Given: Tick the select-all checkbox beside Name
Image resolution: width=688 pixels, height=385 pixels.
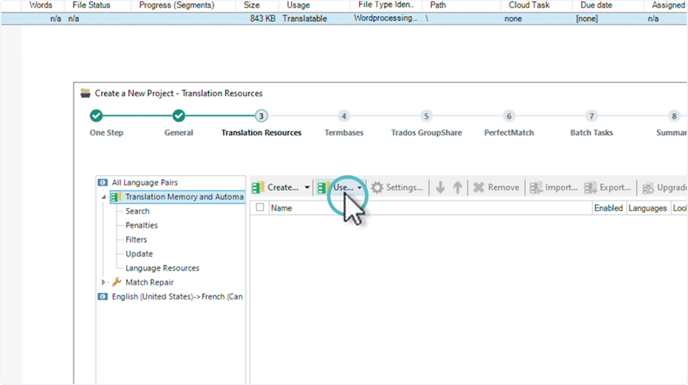Looking at the screenshot, I should click(x=260, y=207).
